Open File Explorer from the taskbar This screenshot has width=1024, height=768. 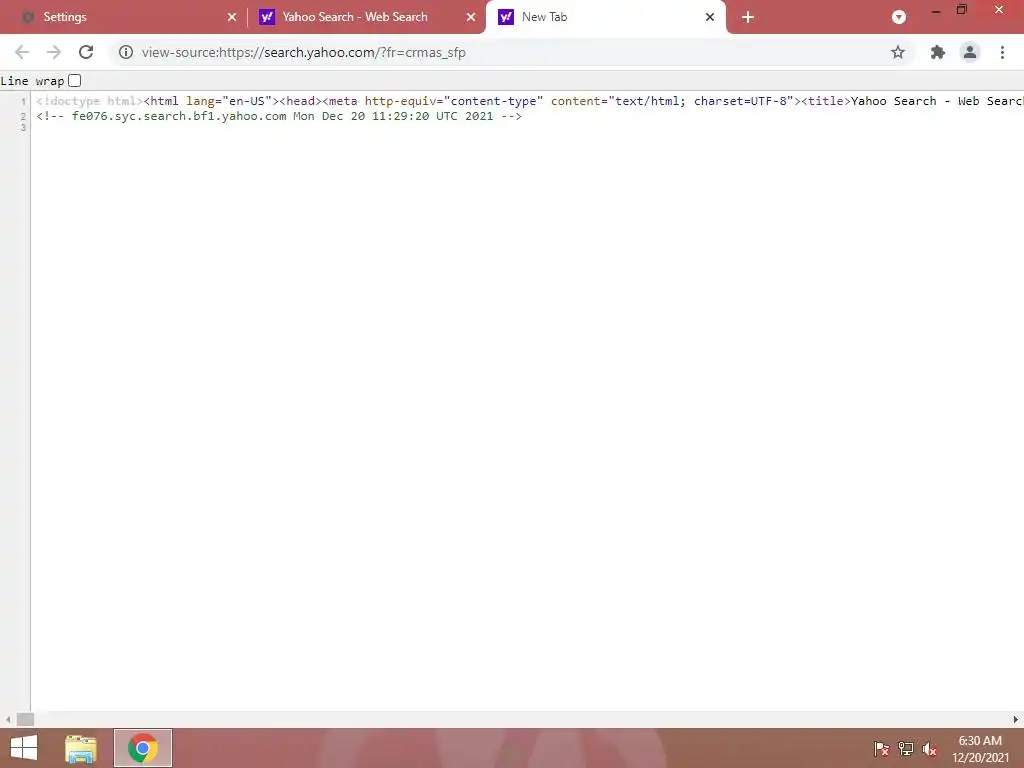tap(81, 748)
